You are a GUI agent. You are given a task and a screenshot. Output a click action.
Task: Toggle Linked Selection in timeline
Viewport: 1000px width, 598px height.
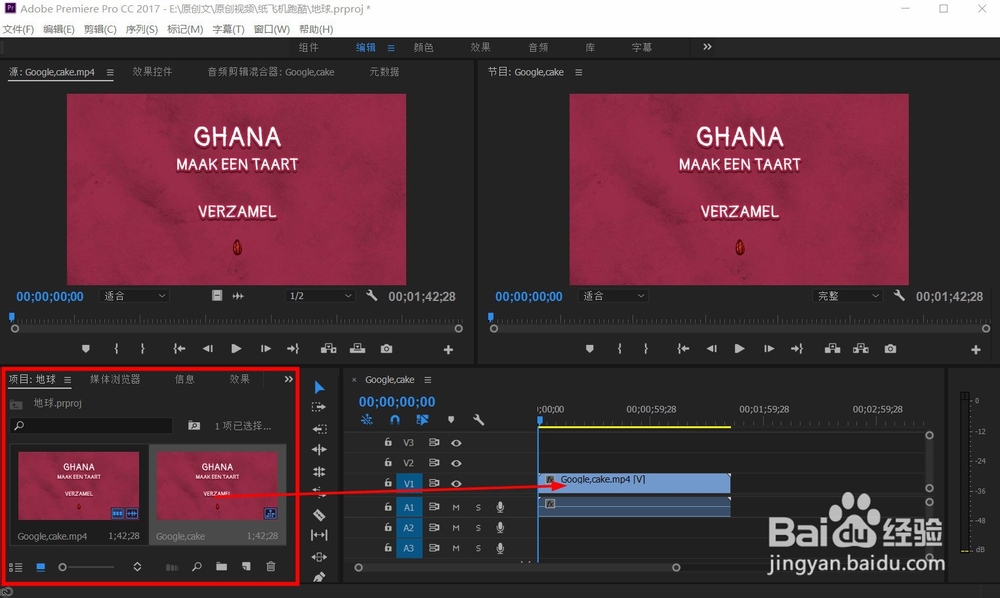[422, 419]
